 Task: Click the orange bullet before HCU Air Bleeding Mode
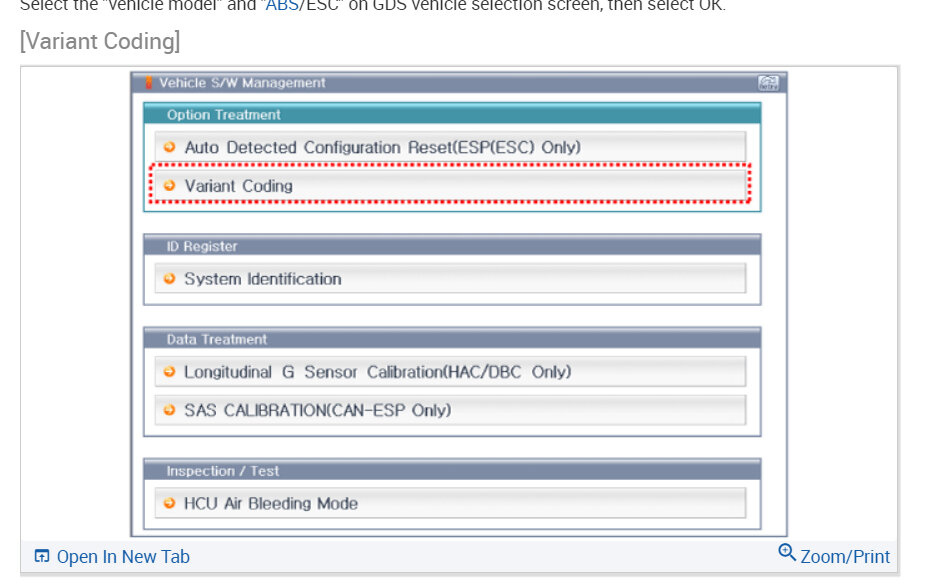click(x=169, y=504)
